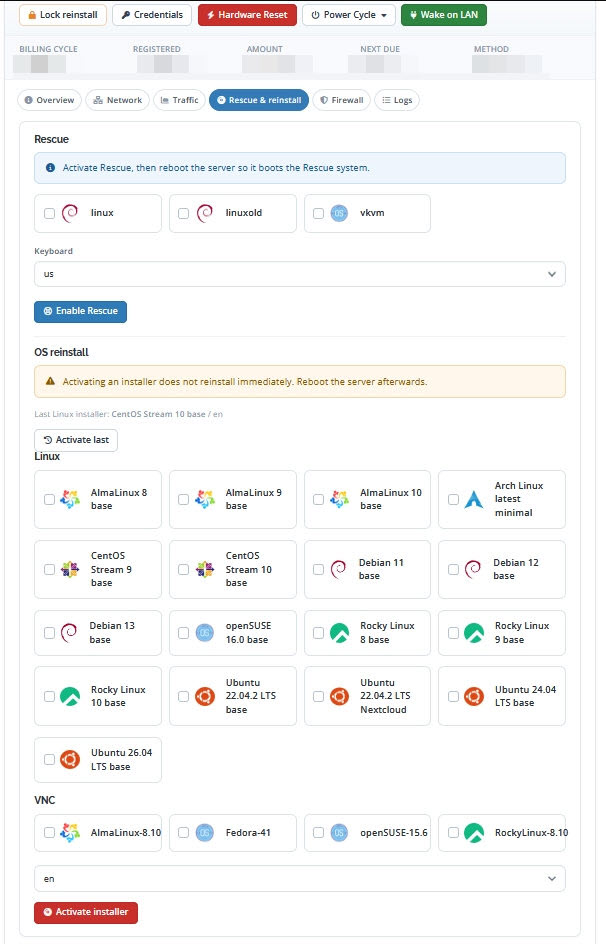Click the VNC AlmaLinux-8.10 logo
Image resolution: width=606 pixels, height=944 pixels.
point(70,833)
